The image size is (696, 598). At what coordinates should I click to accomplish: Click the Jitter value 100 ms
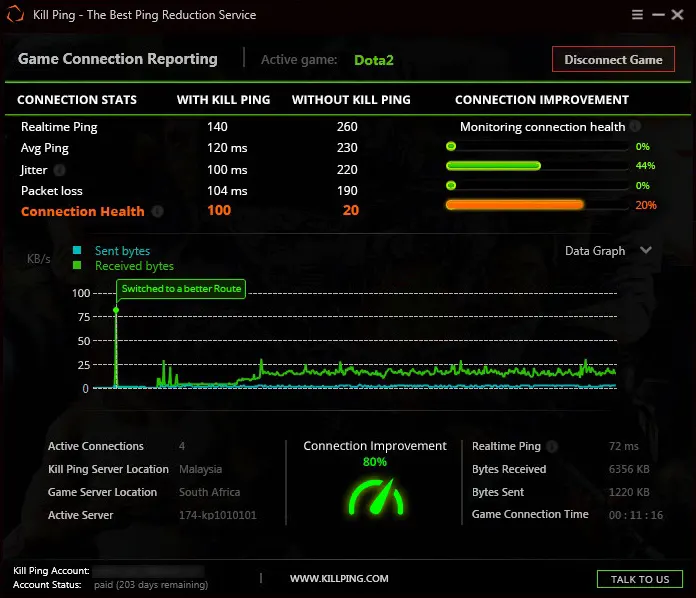227,170
